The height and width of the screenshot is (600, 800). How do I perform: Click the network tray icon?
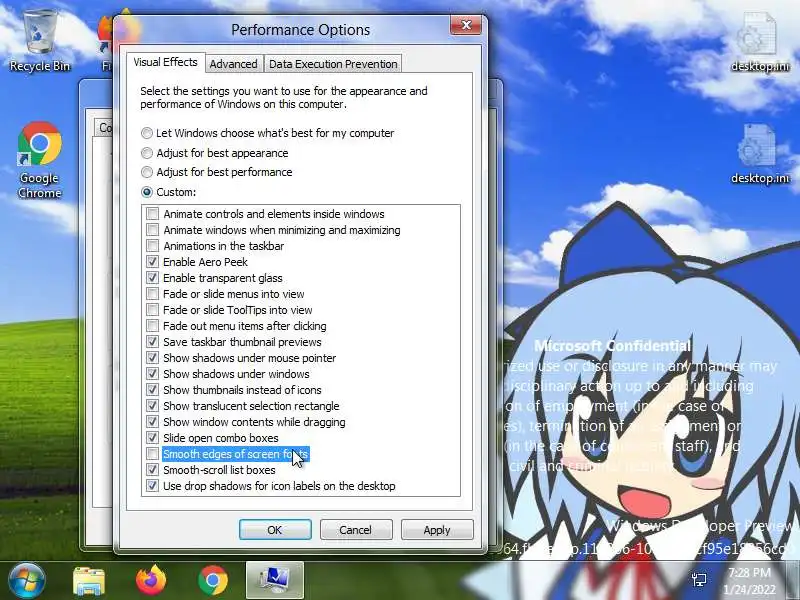(x=699, y=580)
